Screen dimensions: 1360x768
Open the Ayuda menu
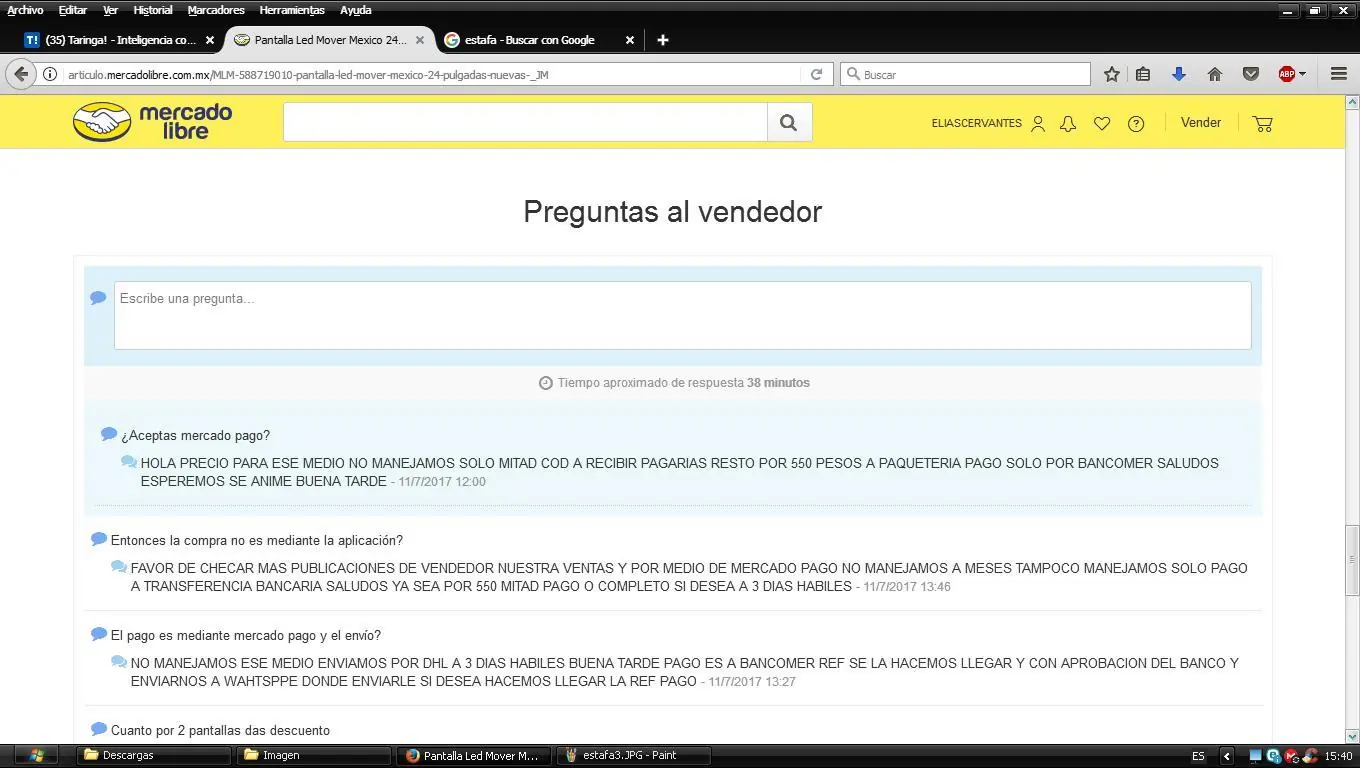tap(355, 10)
